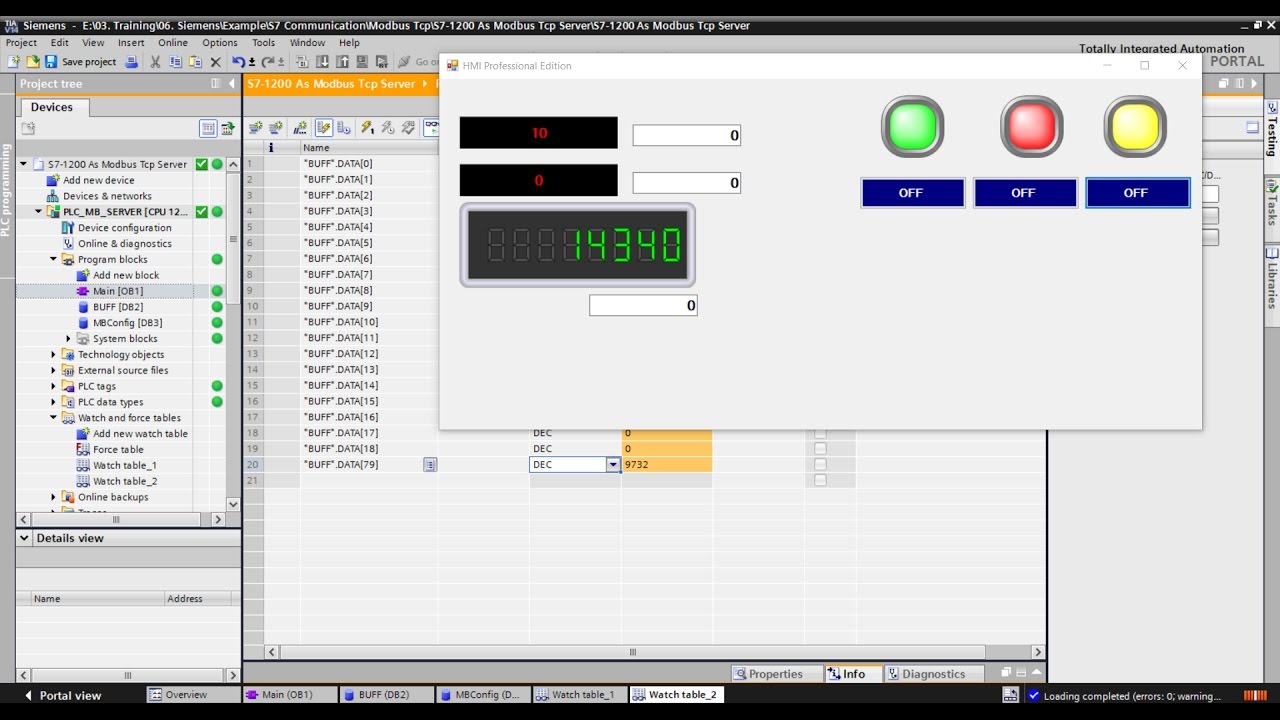Expand the PLC data types folder
This screenshot has height=720, width=1280.
(54, 402)
